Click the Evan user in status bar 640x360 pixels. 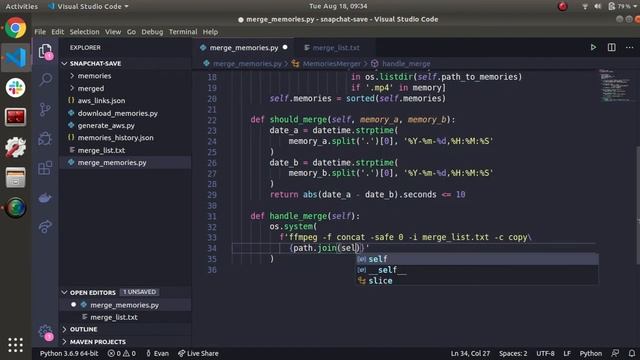pos(157,353)
